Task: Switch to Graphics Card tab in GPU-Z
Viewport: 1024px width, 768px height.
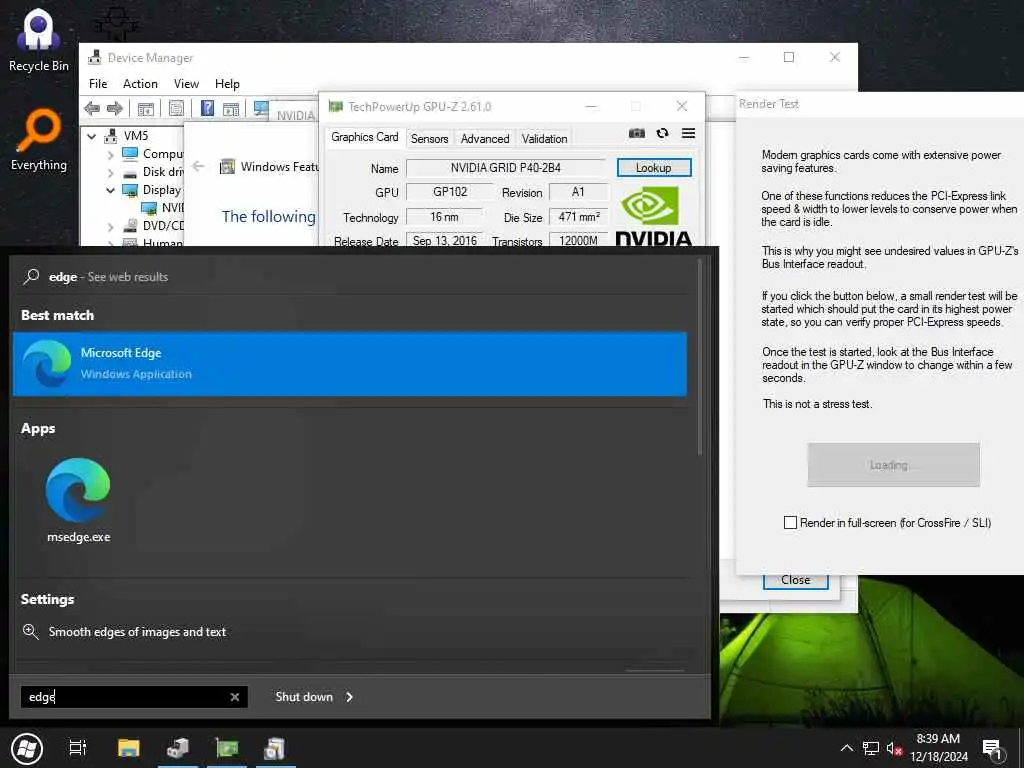Action: pos(364,137)
